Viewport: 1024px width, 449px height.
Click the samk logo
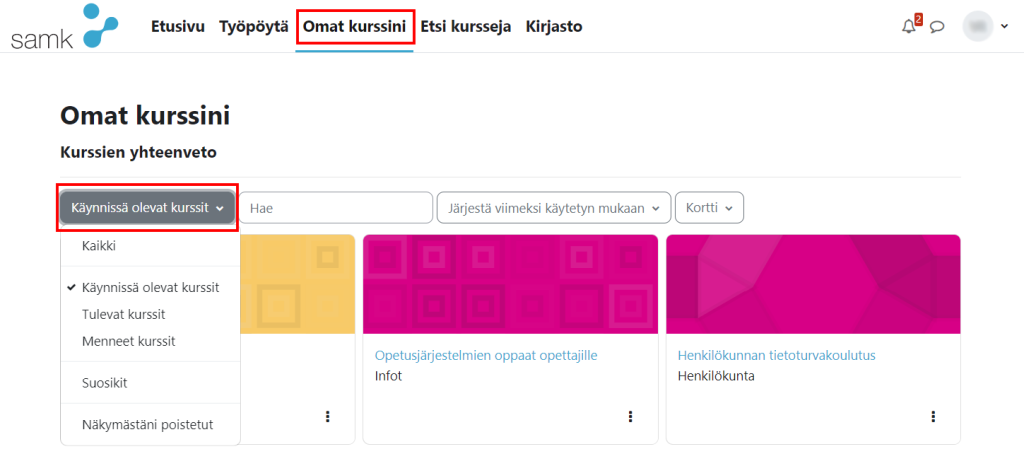[x=64, y=26]
